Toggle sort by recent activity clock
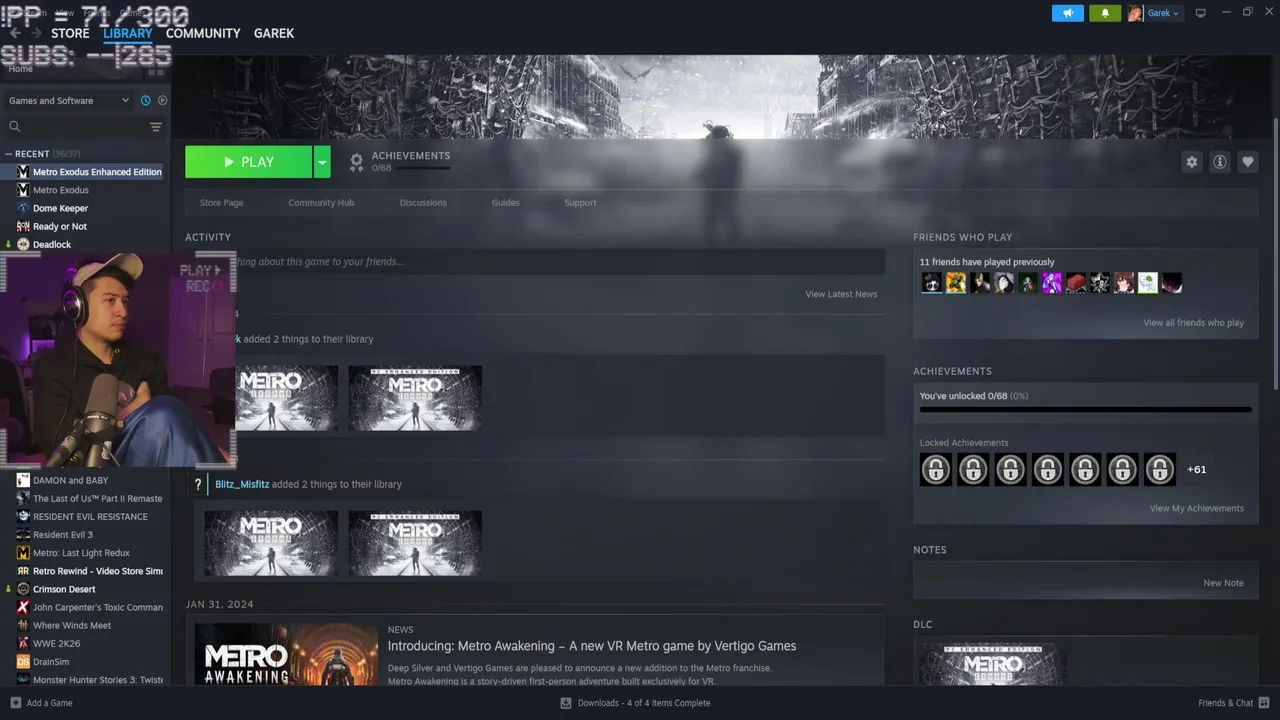The width and height of the screenshot is (1280, 720). click(146, 100)
